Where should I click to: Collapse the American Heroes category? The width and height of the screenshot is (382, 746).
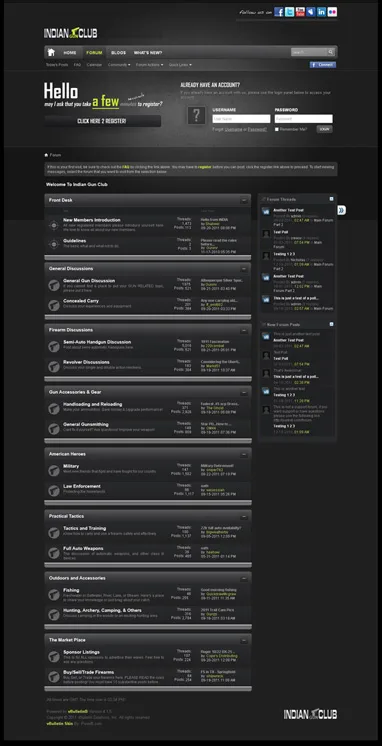[x=244, y=454]
